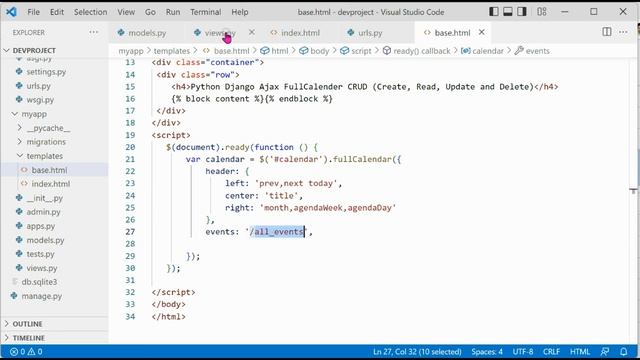The image size is (640, 360).
Task: Open the Selection menu
Action: (90, 12)
